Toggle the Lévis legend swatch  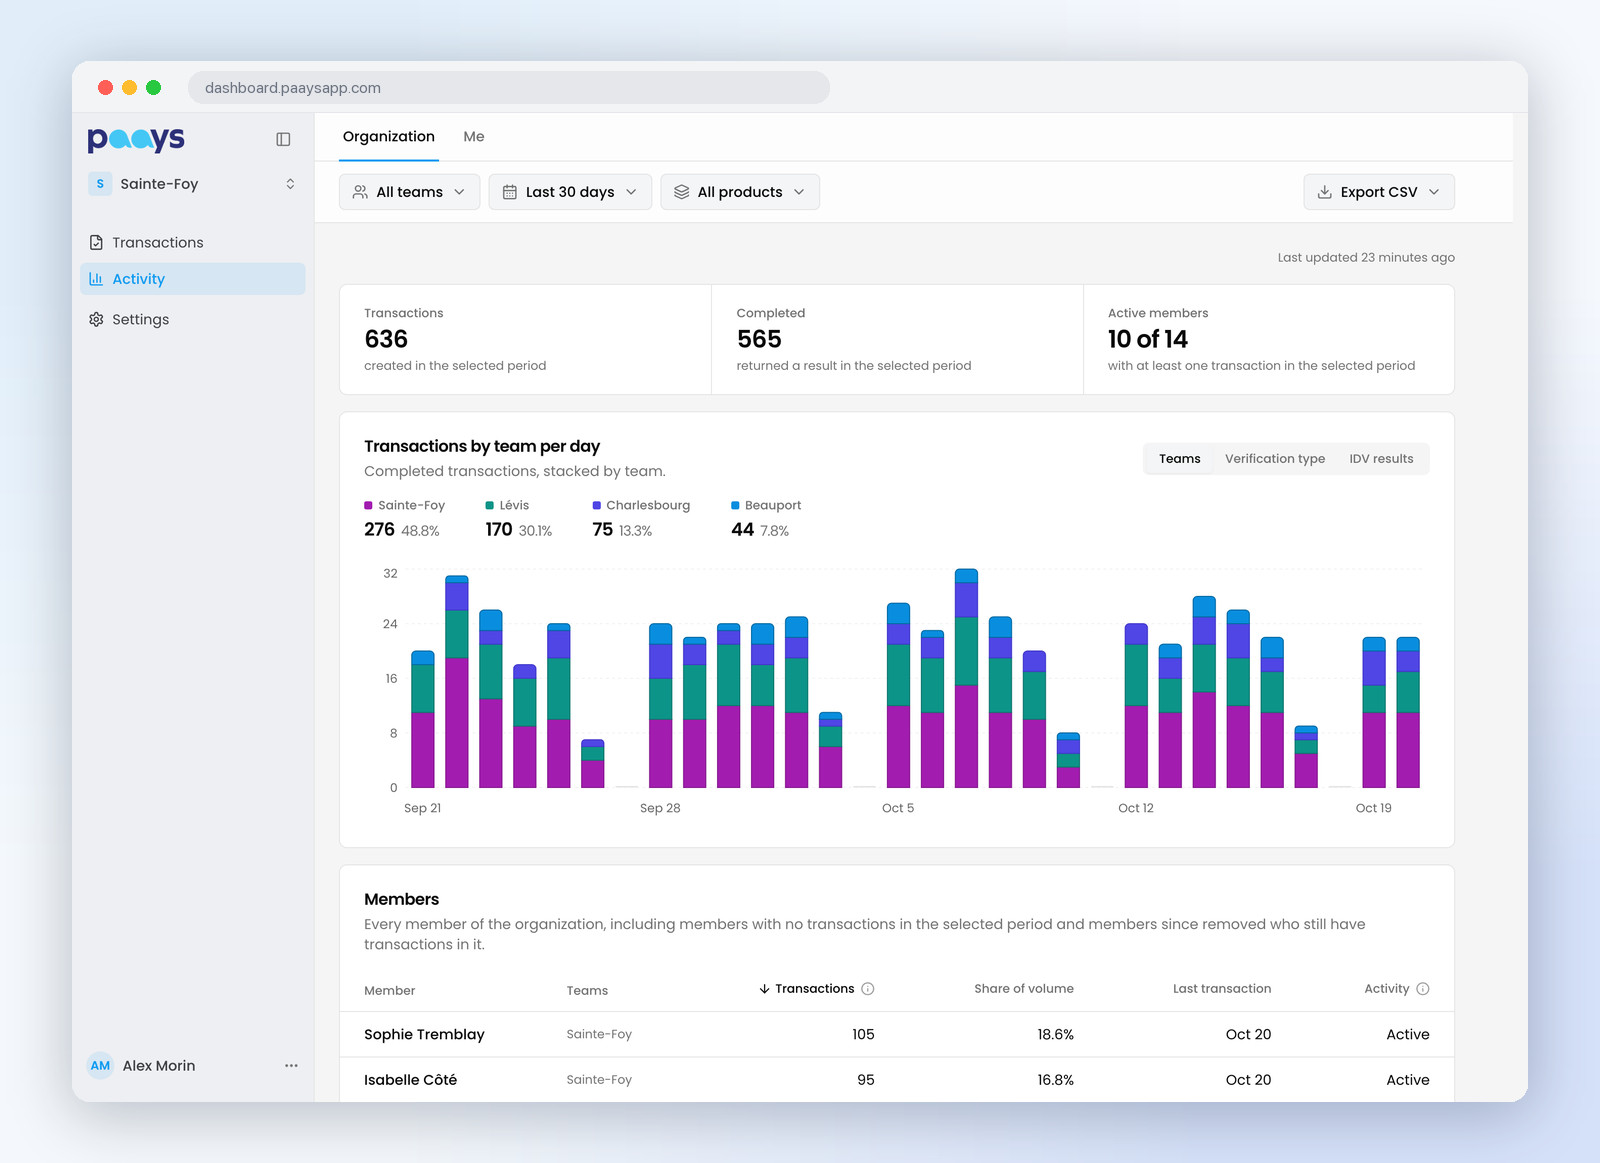[489, 506]
